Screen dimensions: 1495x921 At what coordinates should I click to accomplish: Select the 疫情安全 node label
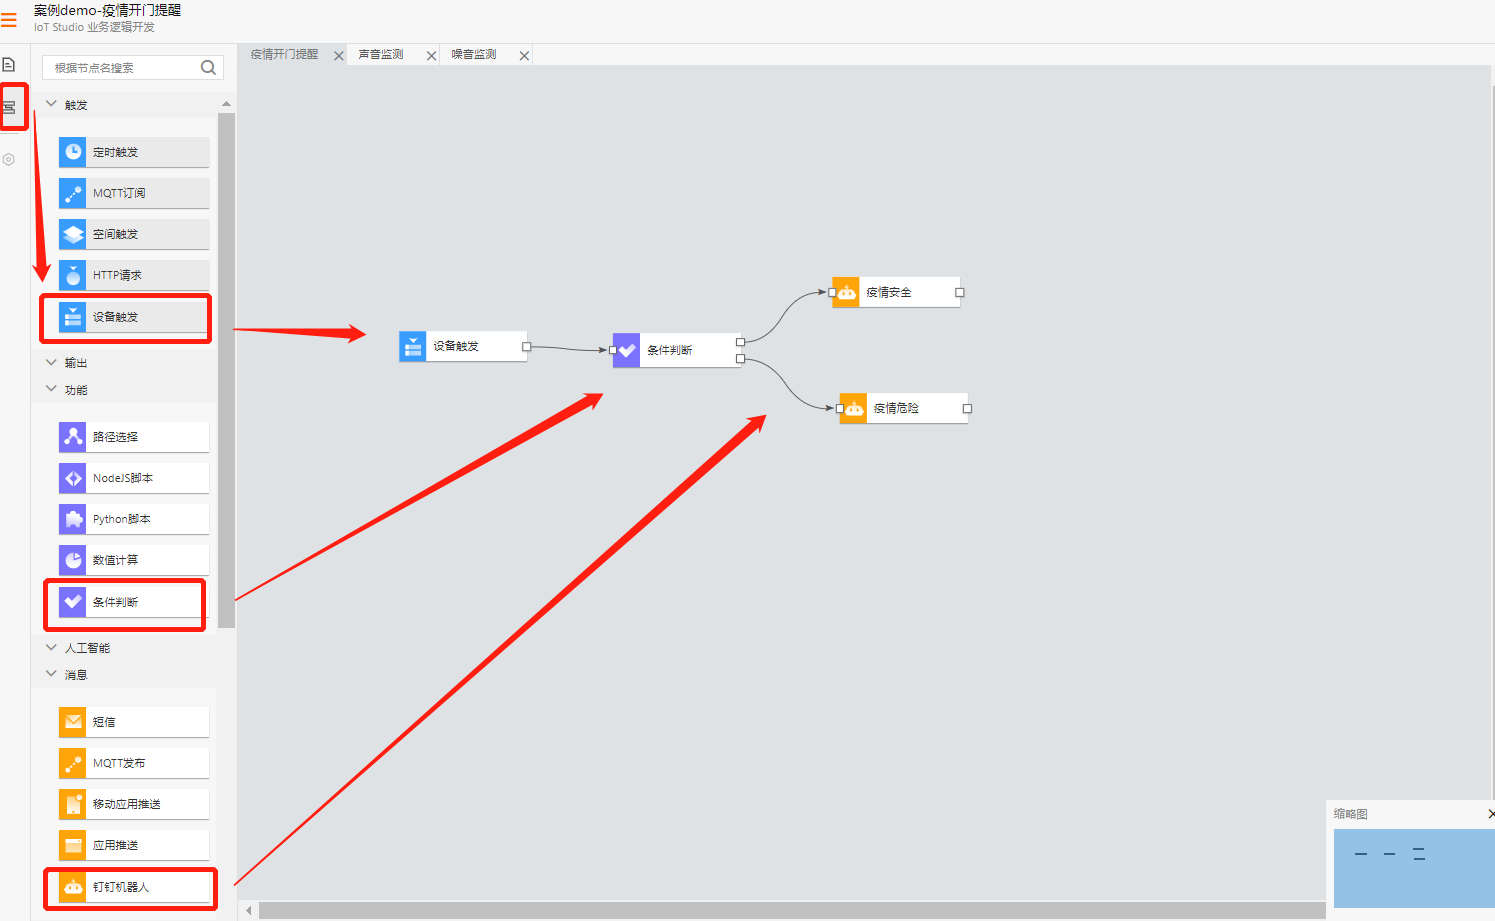pyautogui.click(x=889, y=293)
